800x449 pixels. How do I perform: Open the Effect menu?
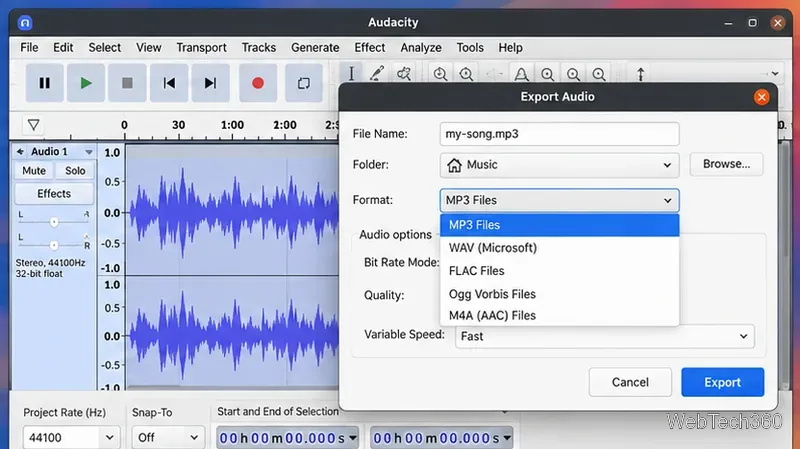click(x=370, y=47)
